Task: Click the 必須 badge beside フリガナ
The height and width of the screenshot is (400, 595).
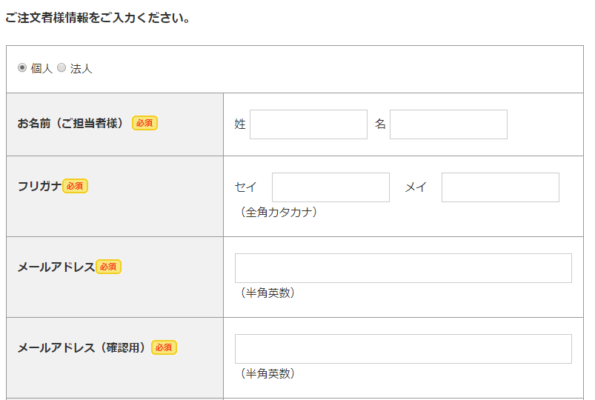Action: 75,186
